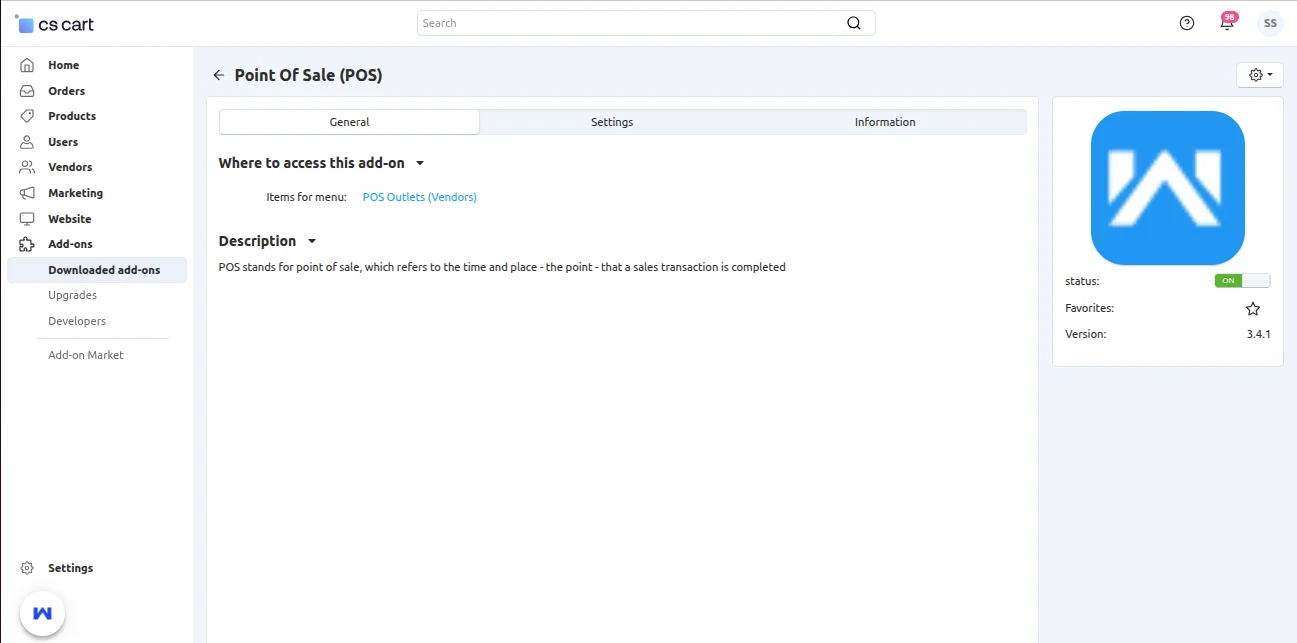Click the floating W widget button
This screenshot has height=643, width=1297.
tap(42, 613)
